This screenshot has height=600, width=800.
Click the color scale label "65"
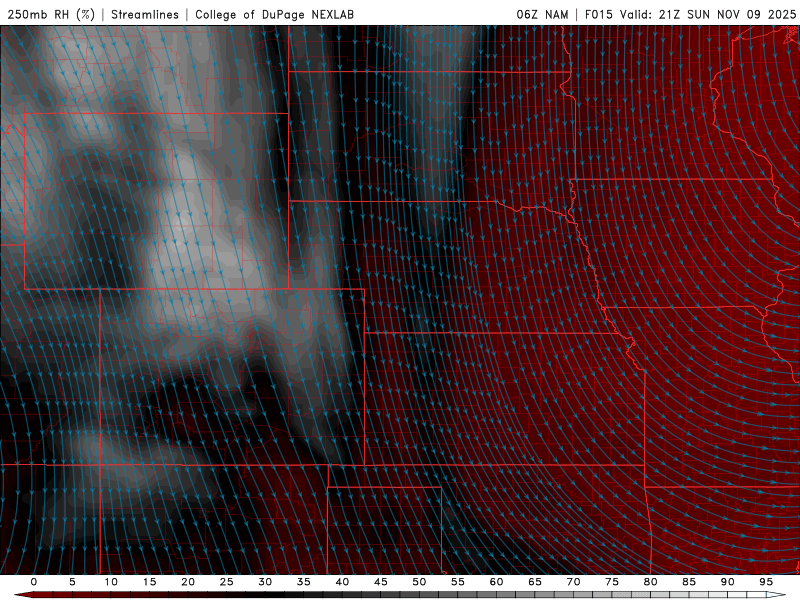(x=535, y=582)
